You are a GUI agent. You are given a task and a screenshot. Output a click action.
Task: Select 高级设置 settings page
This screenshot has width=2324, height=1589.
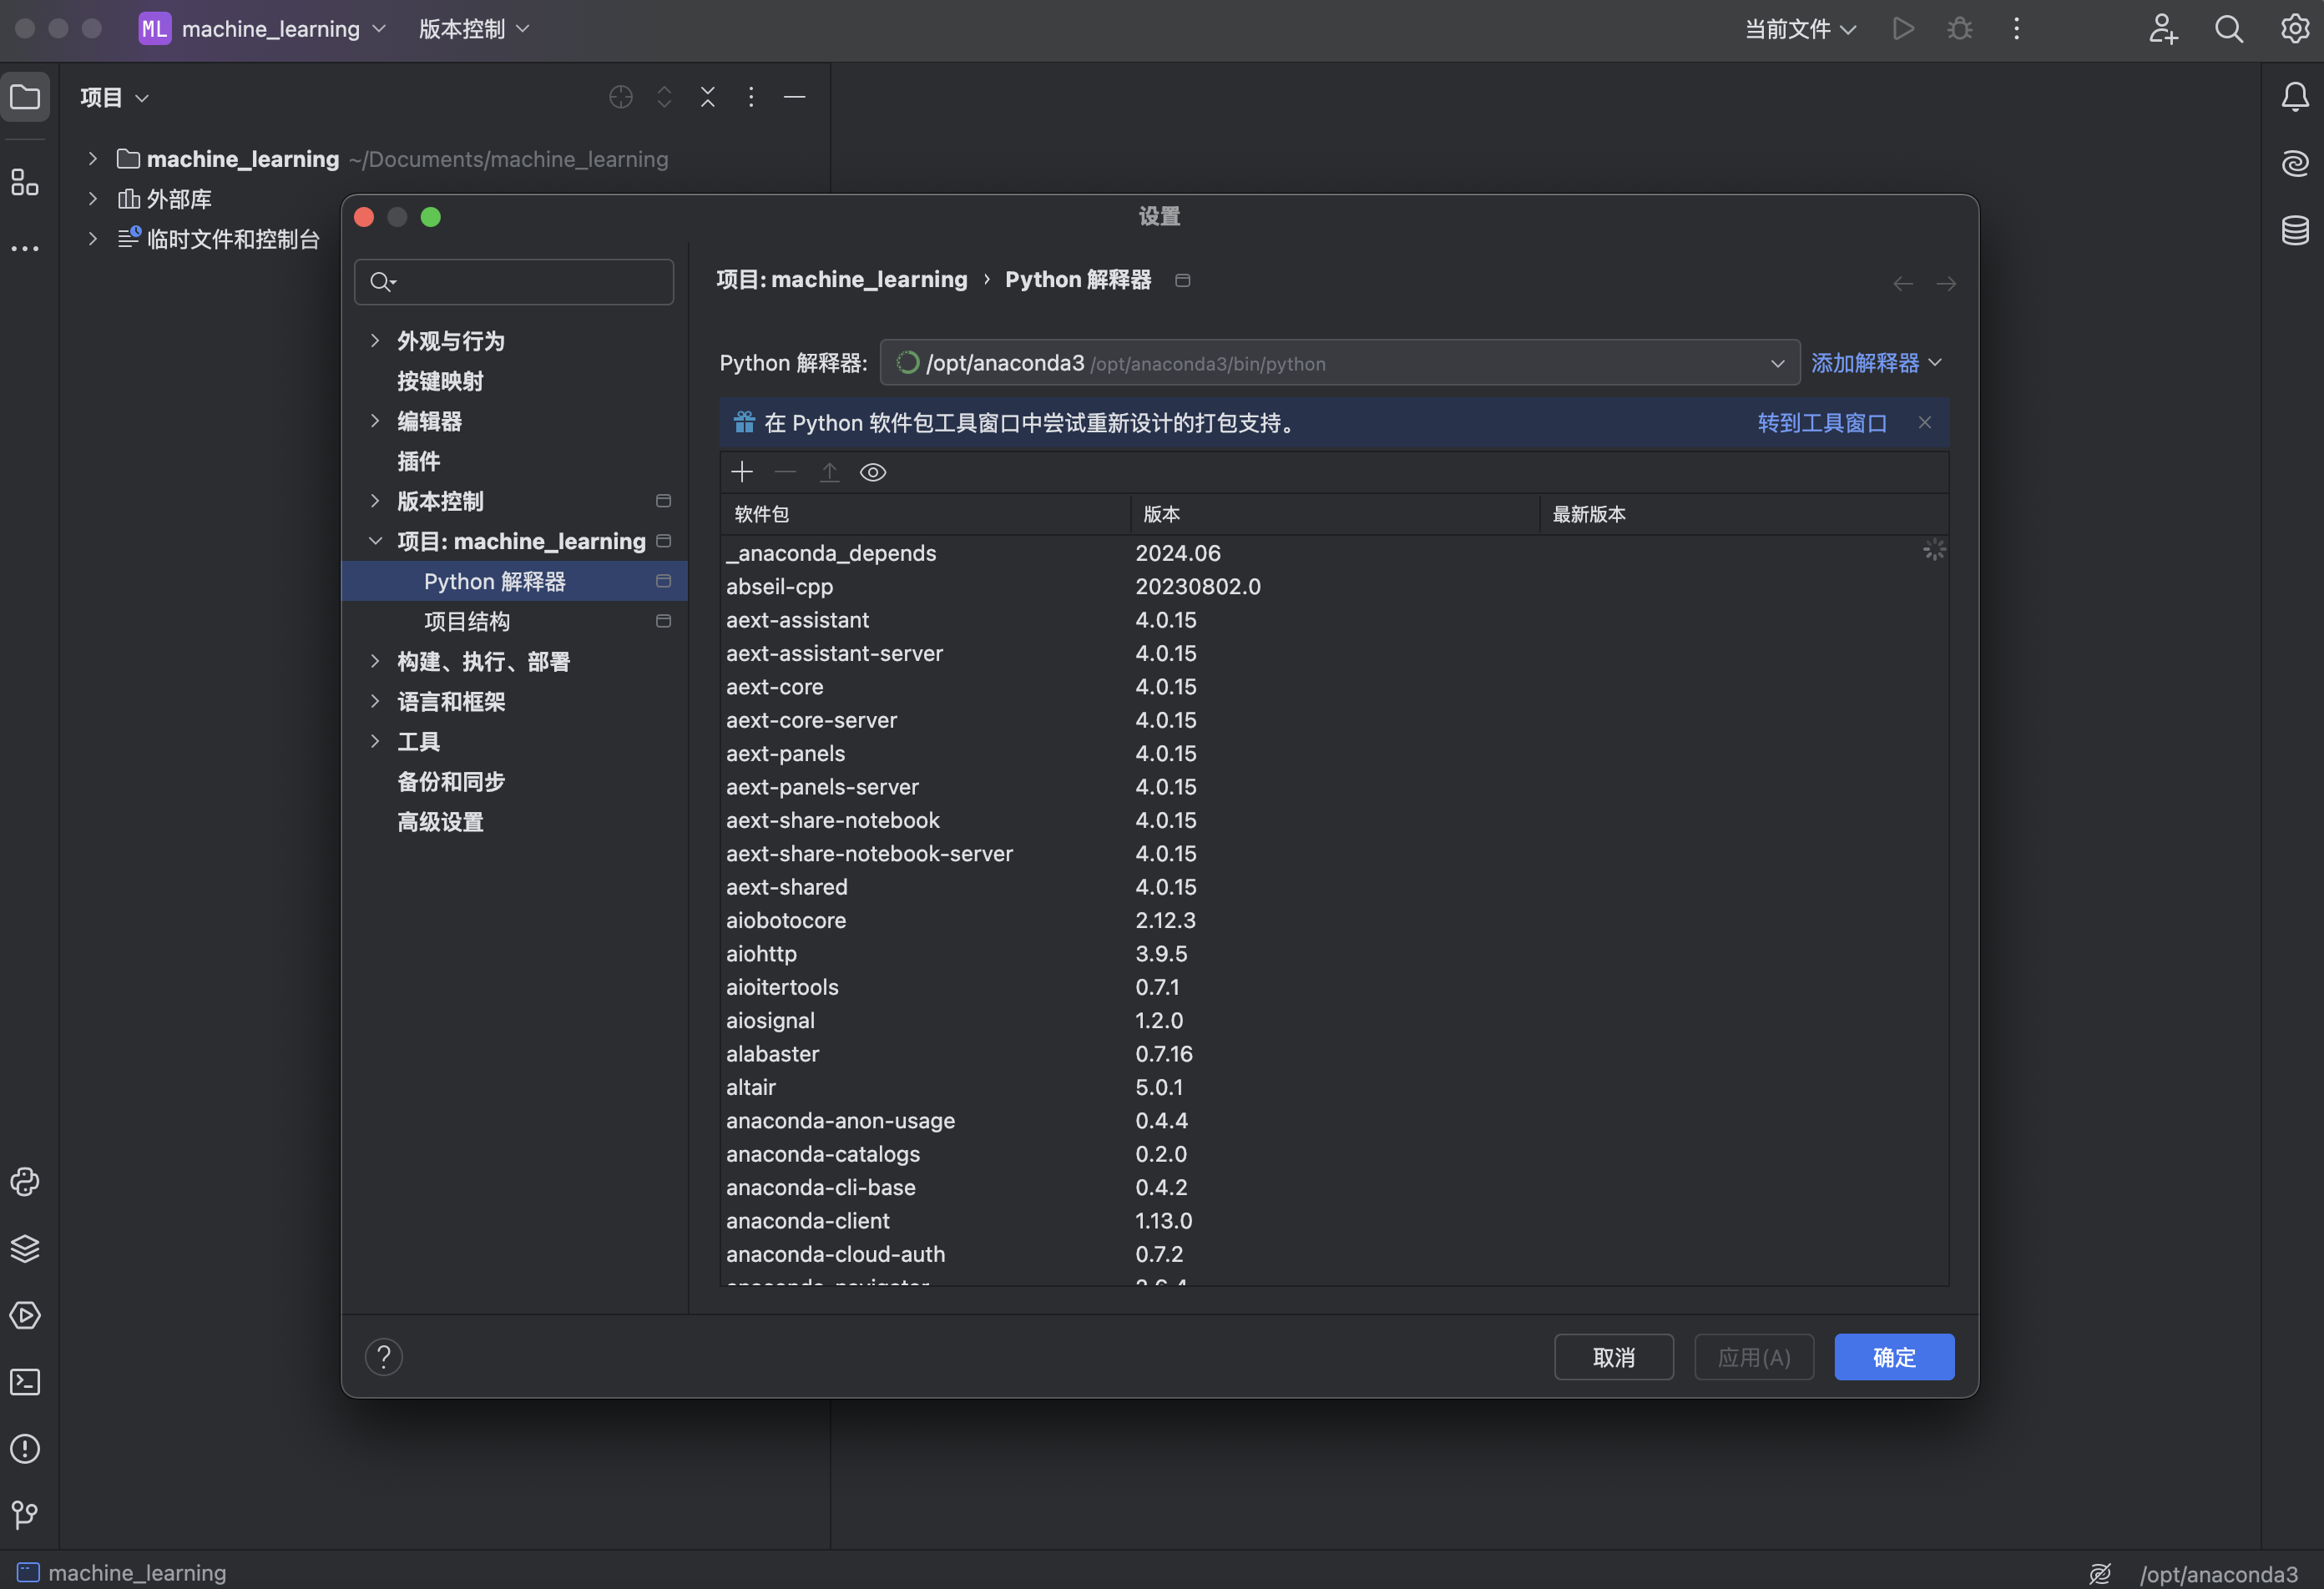[x=440, y=821]
